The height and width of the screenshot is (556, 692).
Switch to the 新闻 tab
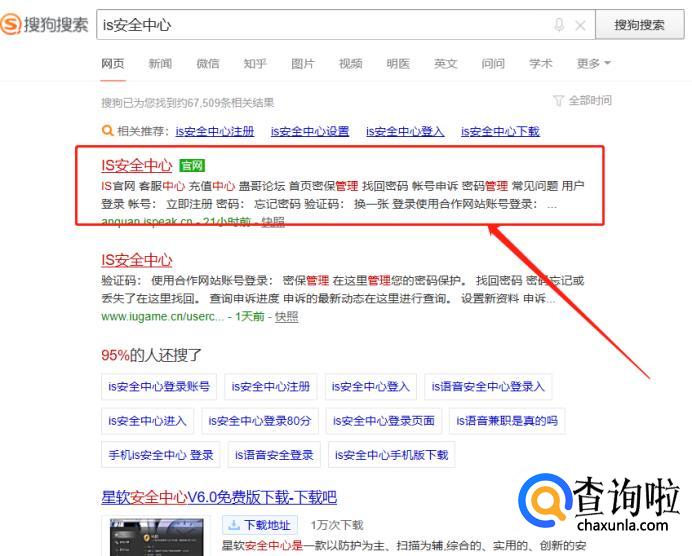[x=160, y=64]
